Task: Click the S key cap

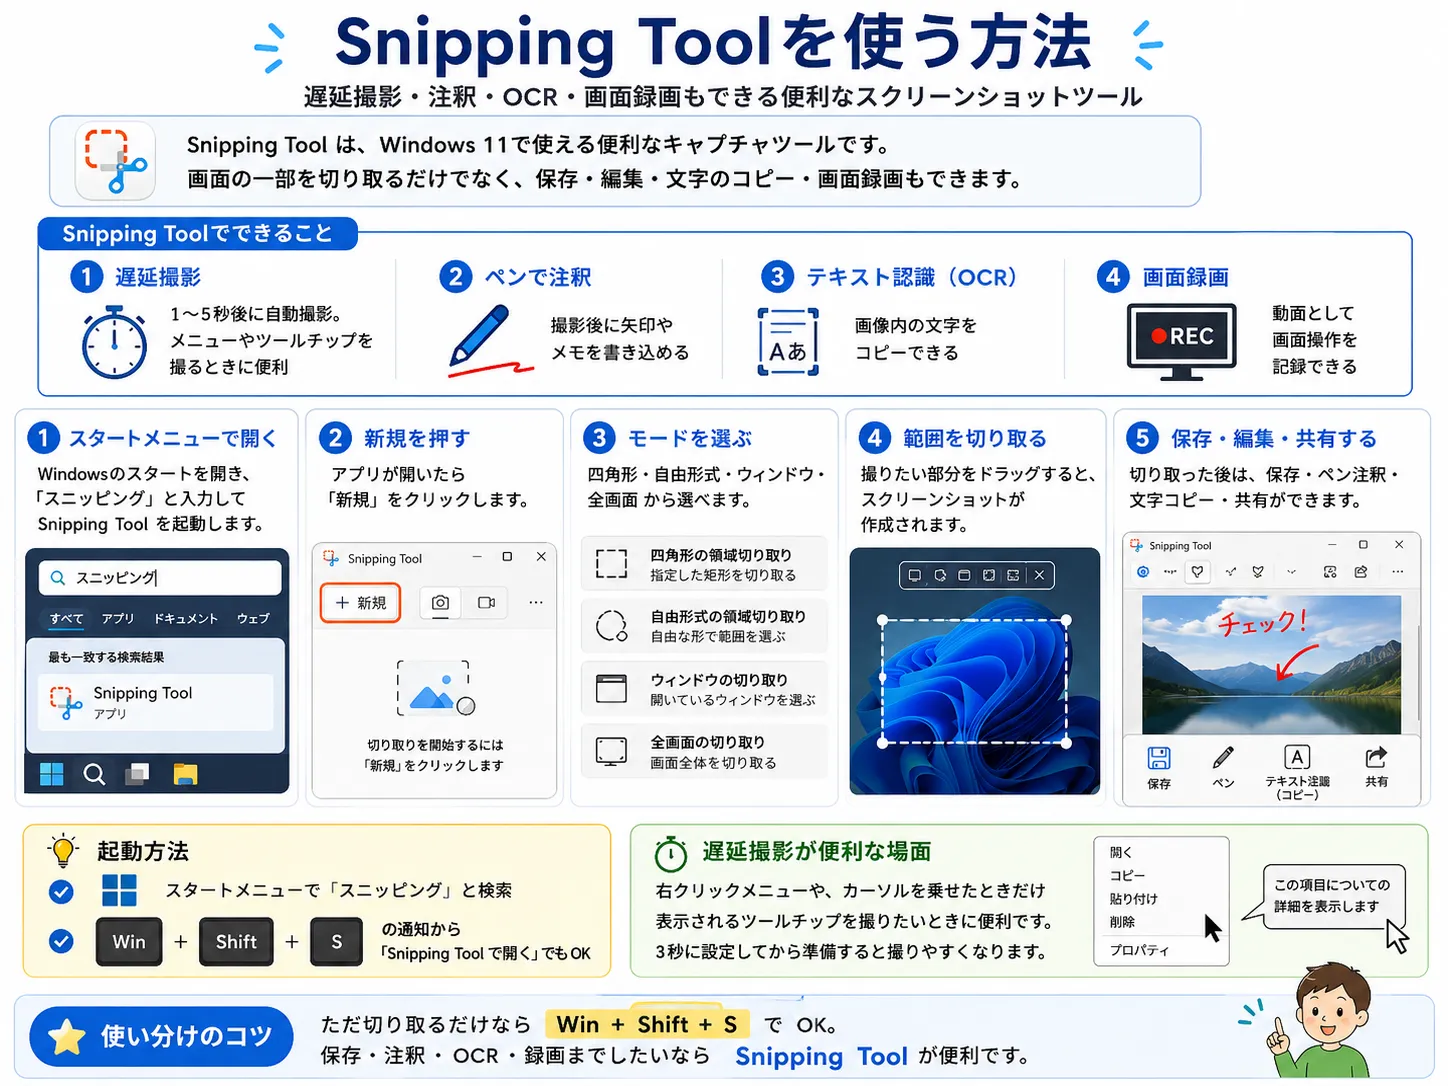Action: click(337, 942)
